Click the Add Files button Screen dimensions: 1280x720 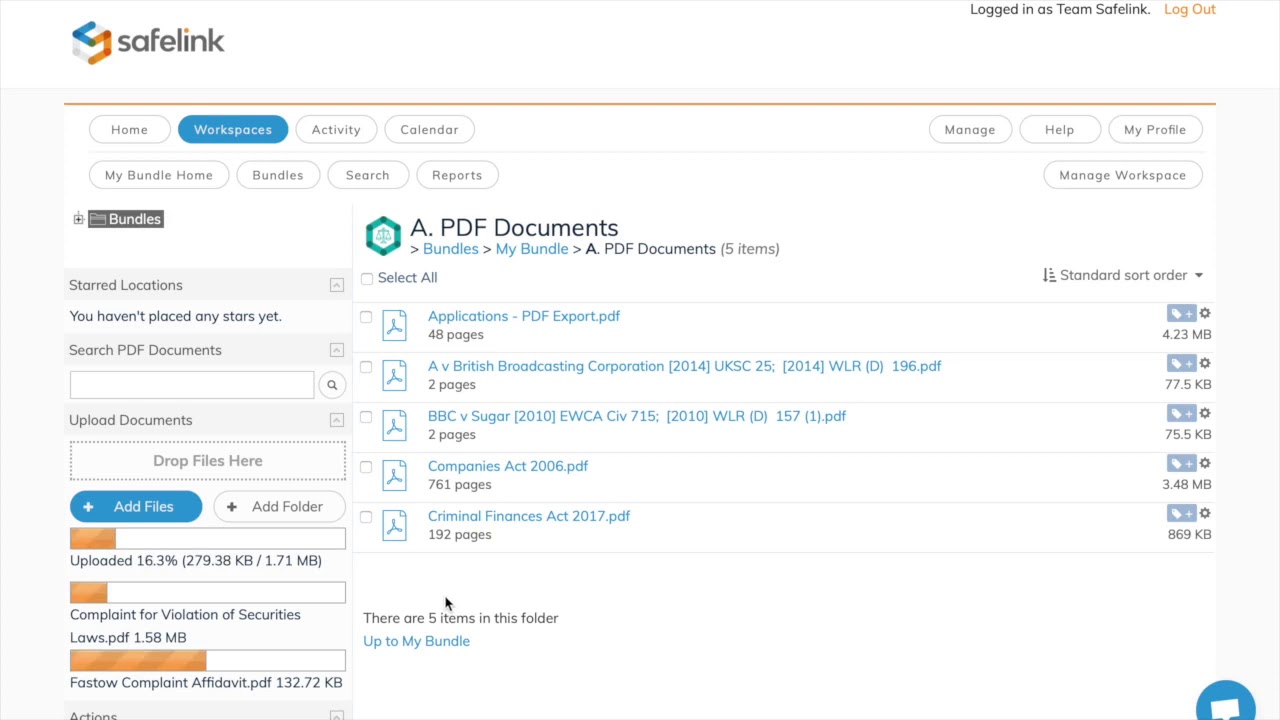136,507
